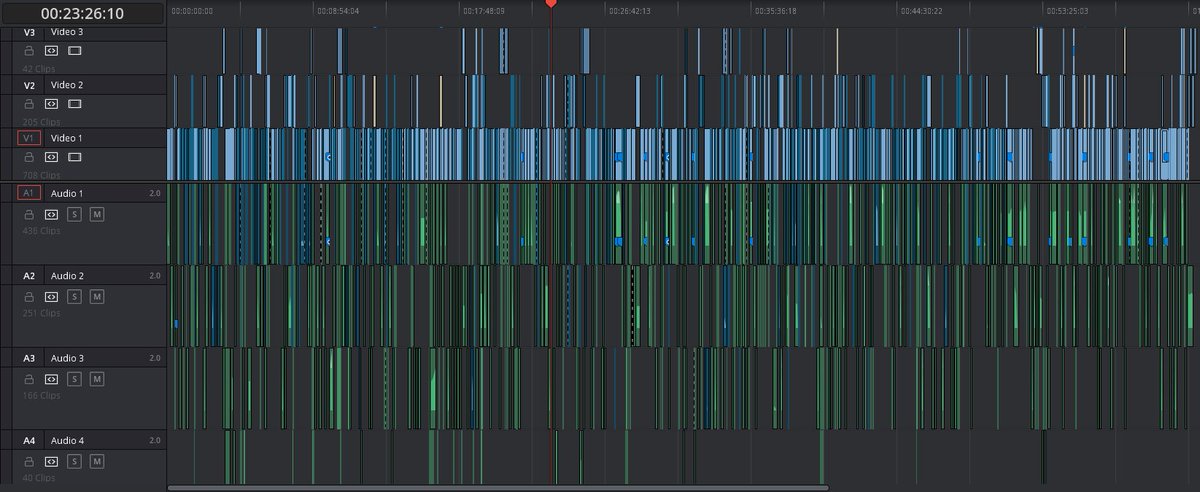Toggle auto track selector on Video 3
This screenshot has height=492, width=1200.
click(52, 50)
